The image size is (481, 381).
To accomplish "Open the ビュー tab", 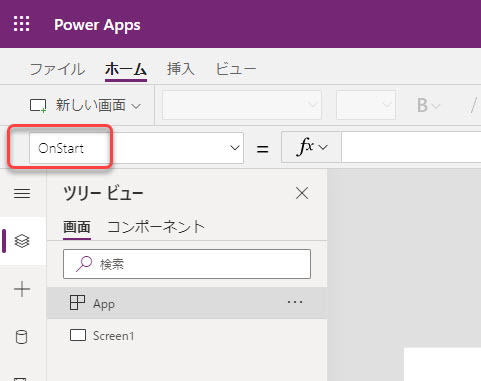I will (236, 69).
